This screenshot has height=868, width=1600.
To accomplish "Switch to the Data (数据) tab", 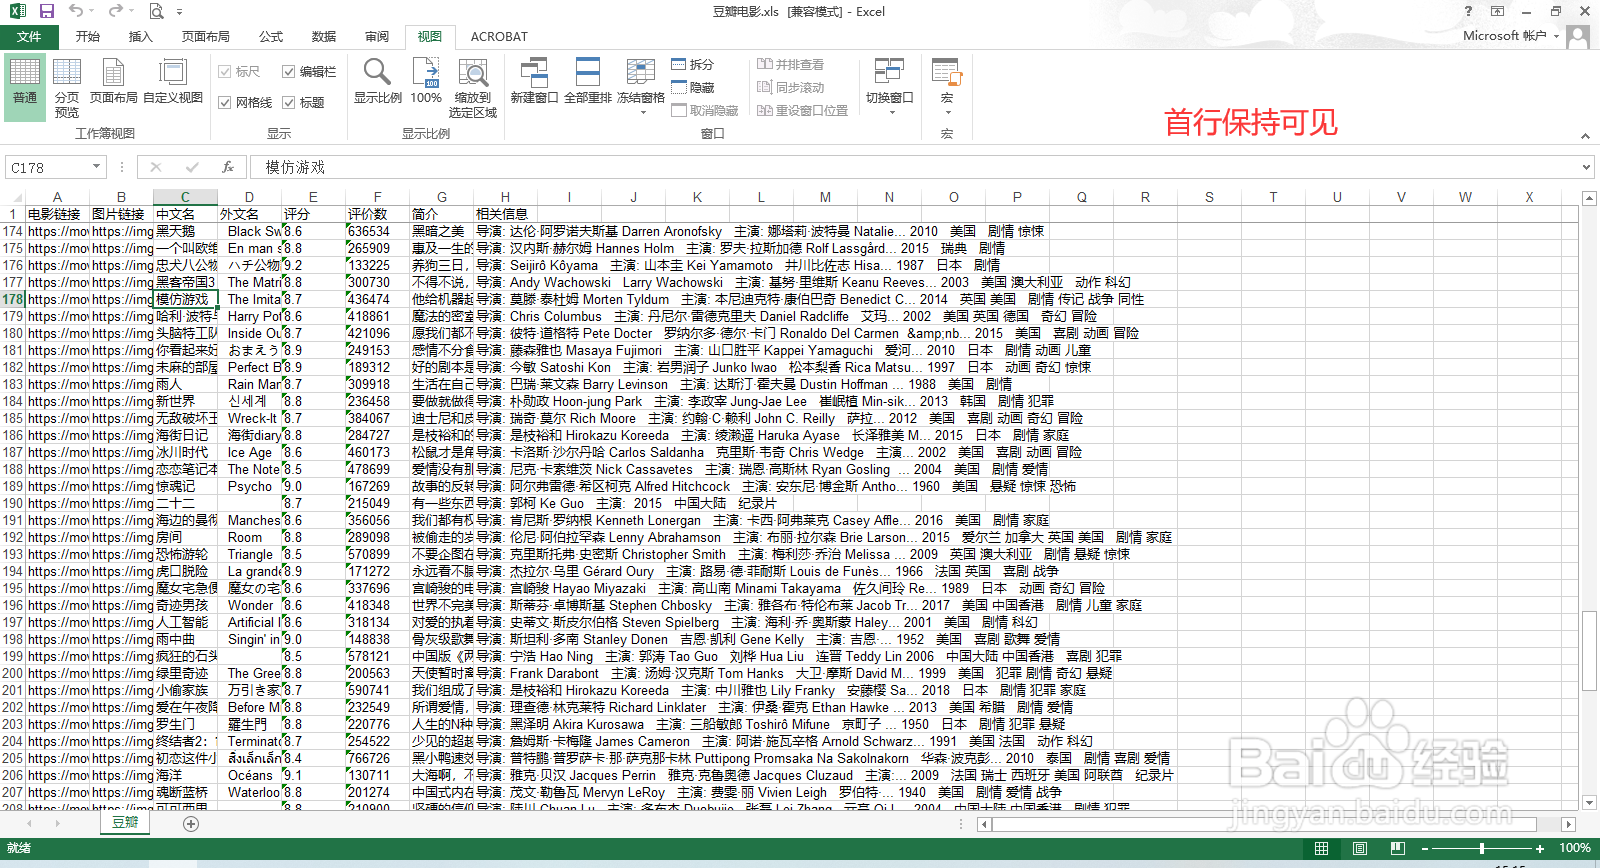I will coord(324,37).
